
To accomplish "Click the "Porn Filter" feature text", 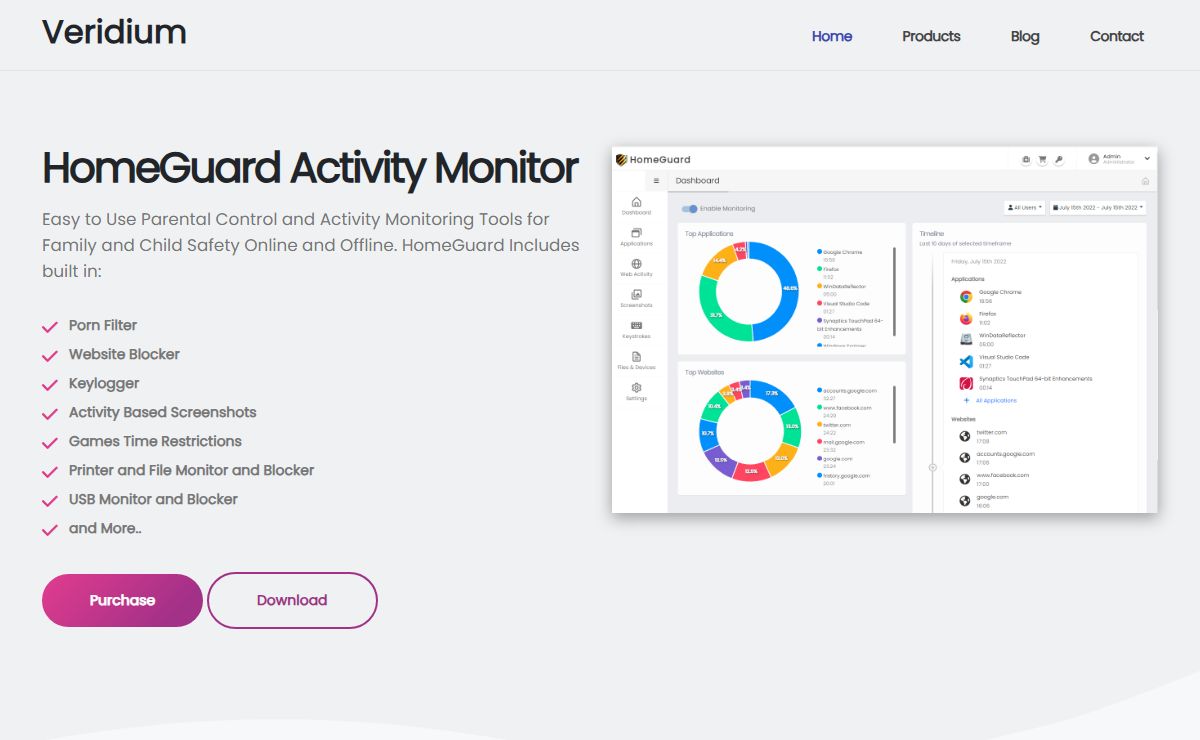I will click(103, 325).
